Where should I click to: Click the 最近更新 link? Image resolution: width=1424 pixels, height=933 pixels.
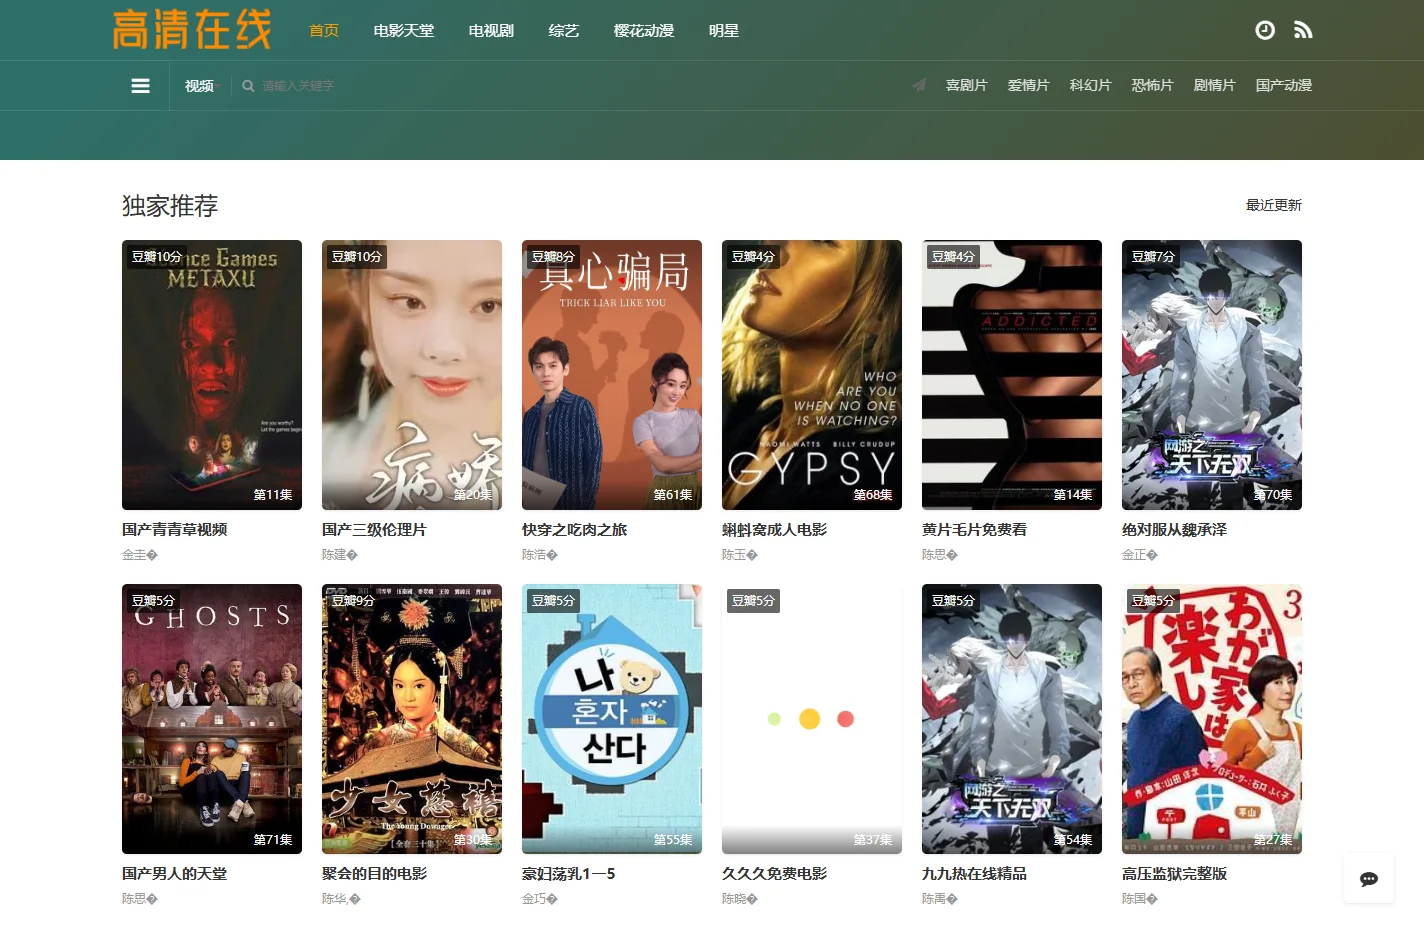1273,205
